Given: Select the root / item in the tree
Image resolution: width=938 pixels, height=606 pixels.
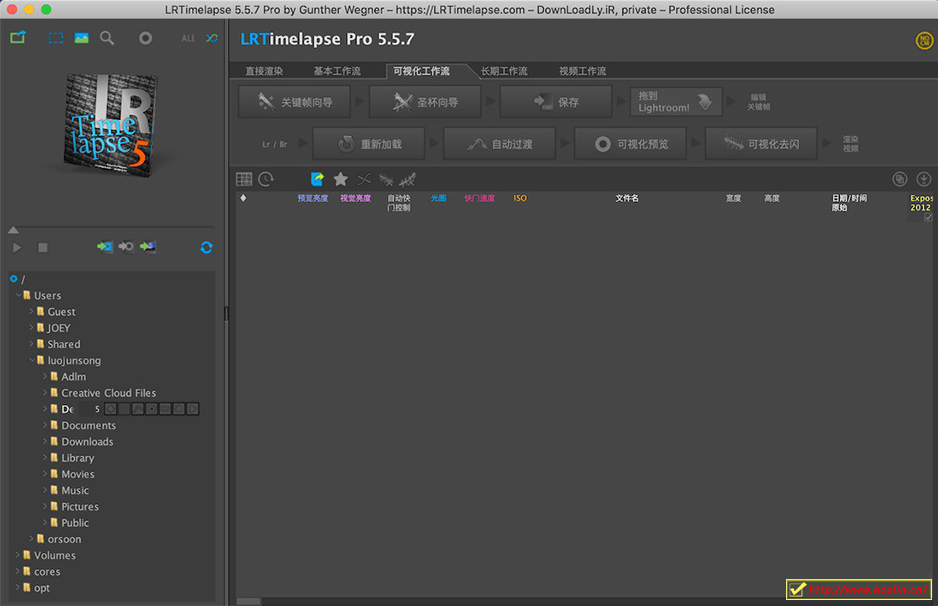Looking at the screenshot, I should tap(23, 279).
